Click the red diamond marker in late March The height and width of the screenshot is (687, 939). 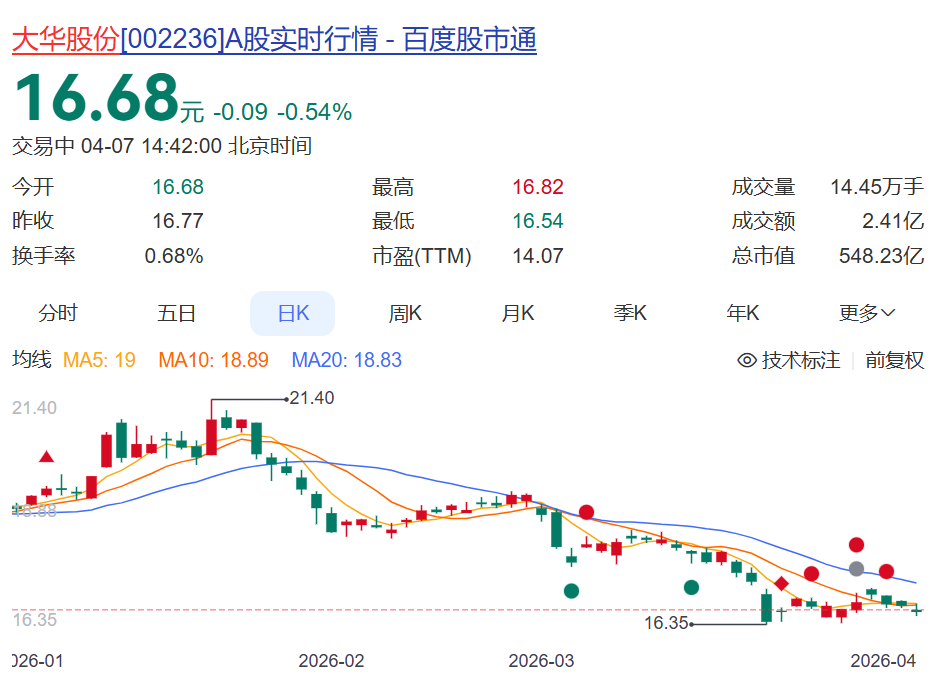(782, 582)
